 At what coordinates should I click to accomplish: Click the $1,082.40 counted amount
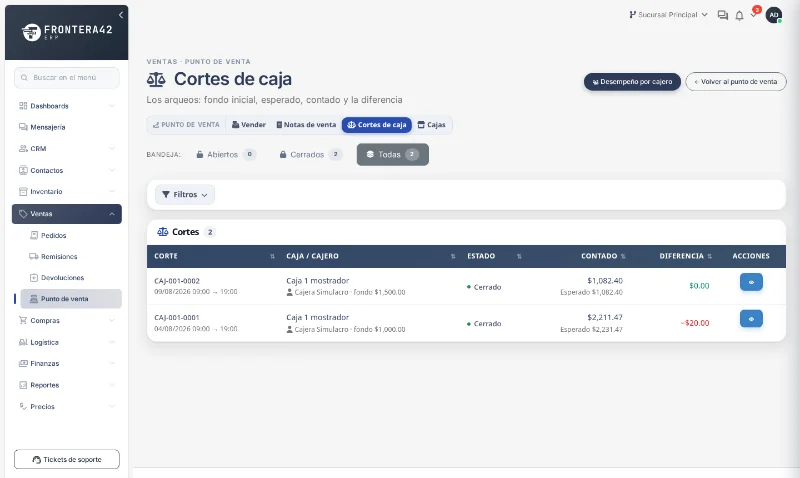(x=605, y=281)
